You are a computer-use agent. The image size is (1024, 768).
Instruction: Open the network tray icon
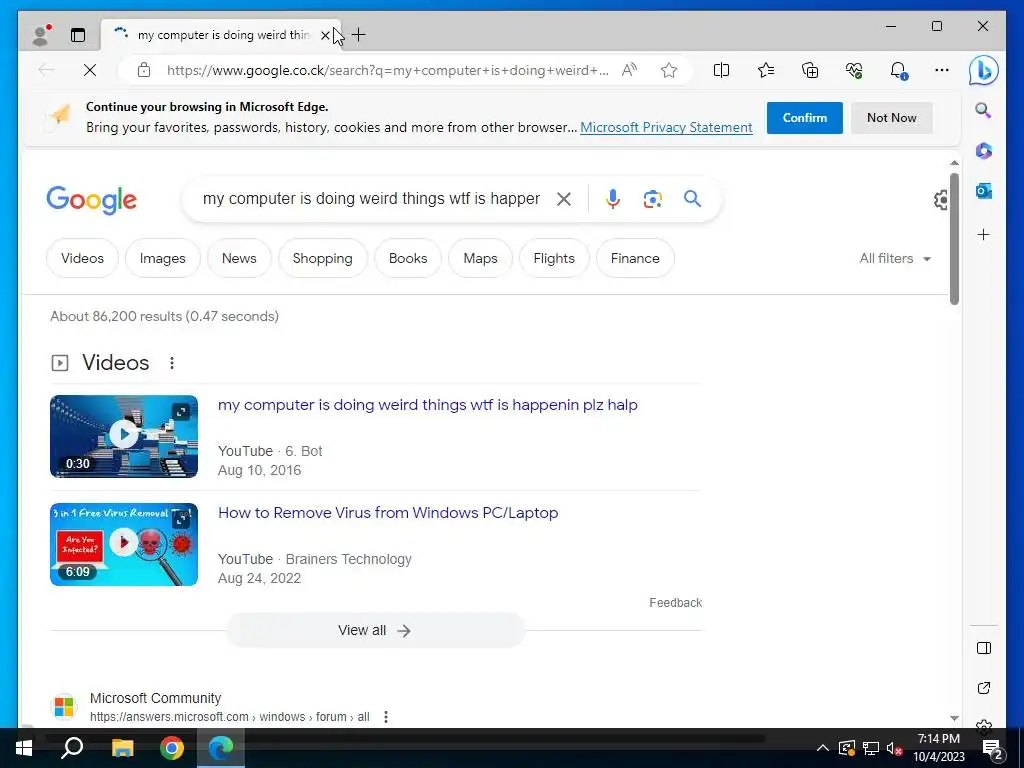[x=871, y=748]
